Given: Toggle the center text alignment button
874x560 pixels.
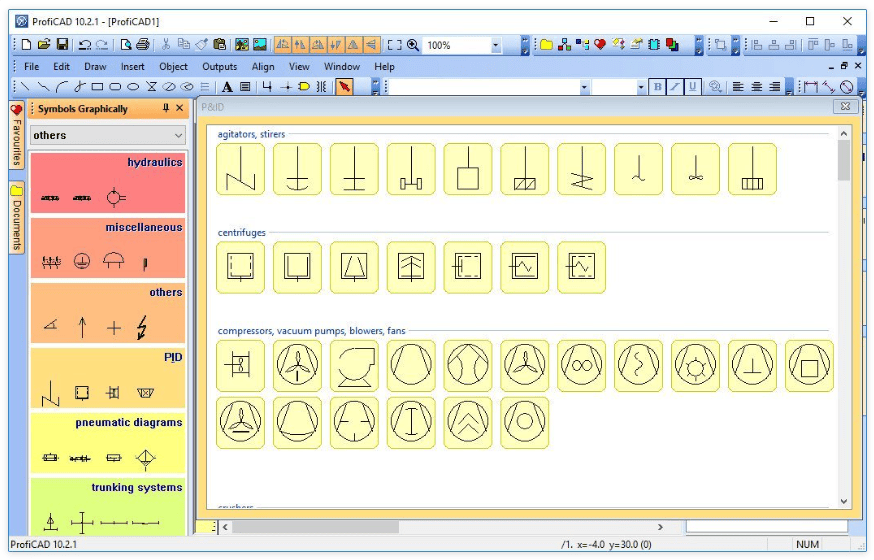Looking at the screenshot, I should coord(756,86).
